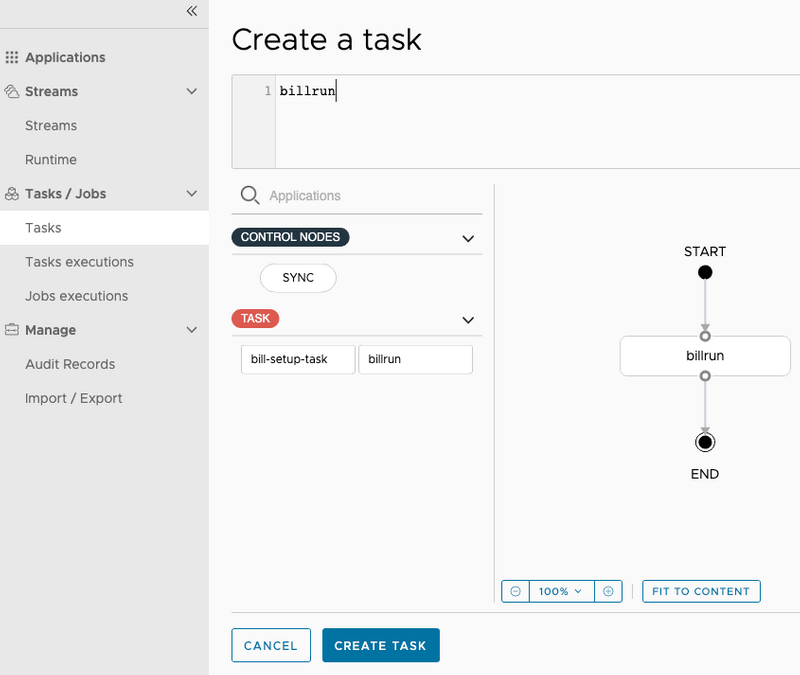Click FIT TO CONTENT under the graph
This screenshot has height=675, width=800.
[x=701, y=591]
